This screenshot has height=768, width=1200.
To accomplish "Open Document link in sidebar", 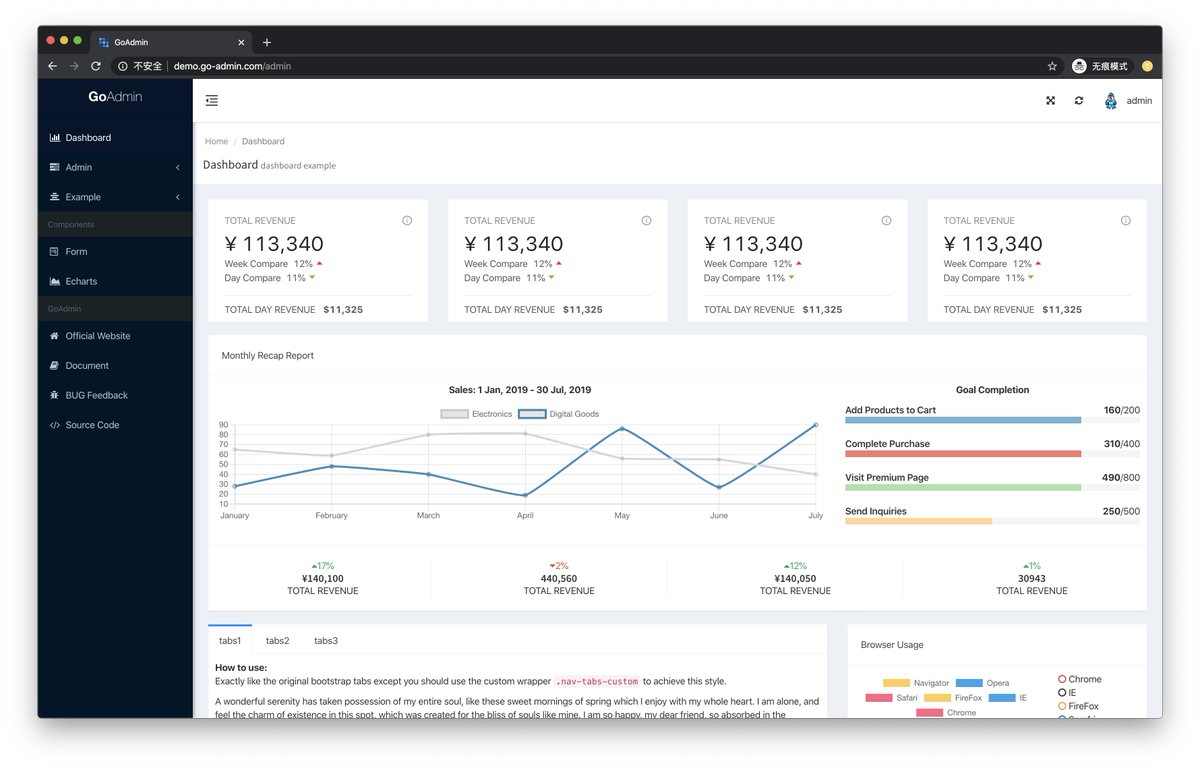I will point(115,366).
